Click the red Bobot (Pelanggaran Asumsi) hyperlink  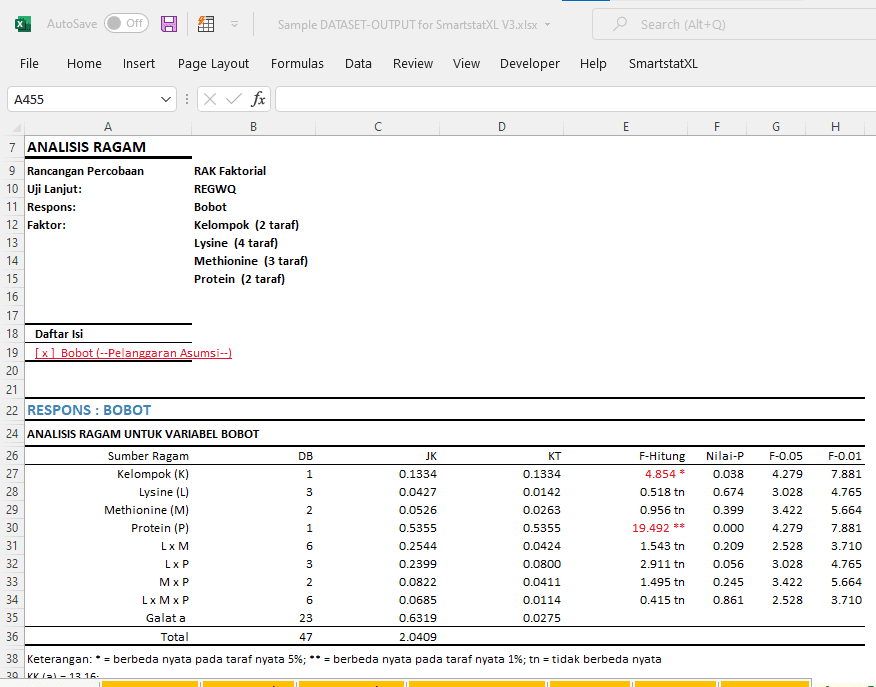(x=131, y=352)
